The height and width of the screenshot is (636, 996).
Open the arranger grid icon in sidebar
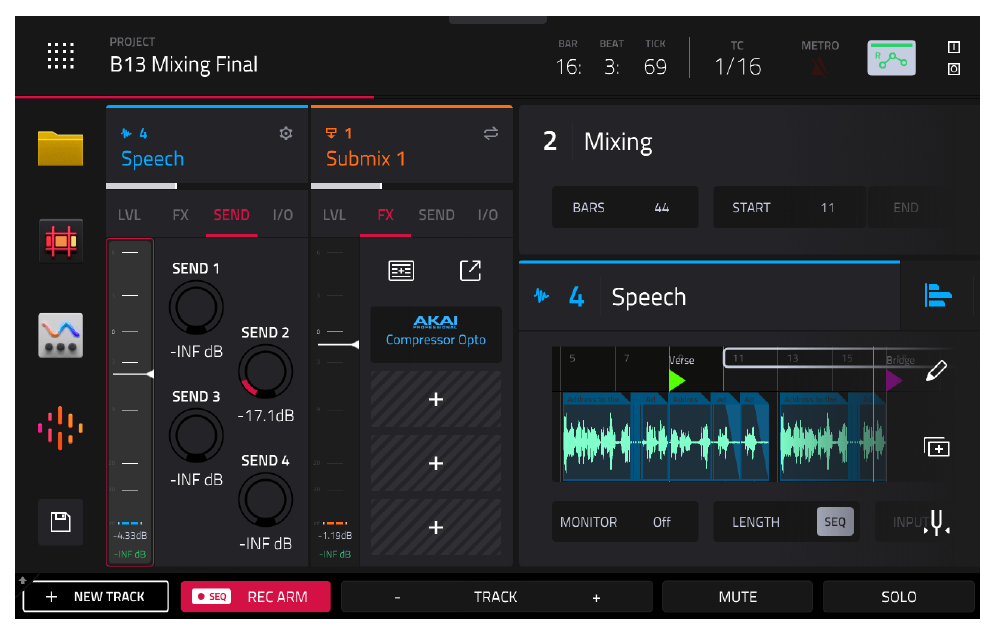click(x=60, y=241)
